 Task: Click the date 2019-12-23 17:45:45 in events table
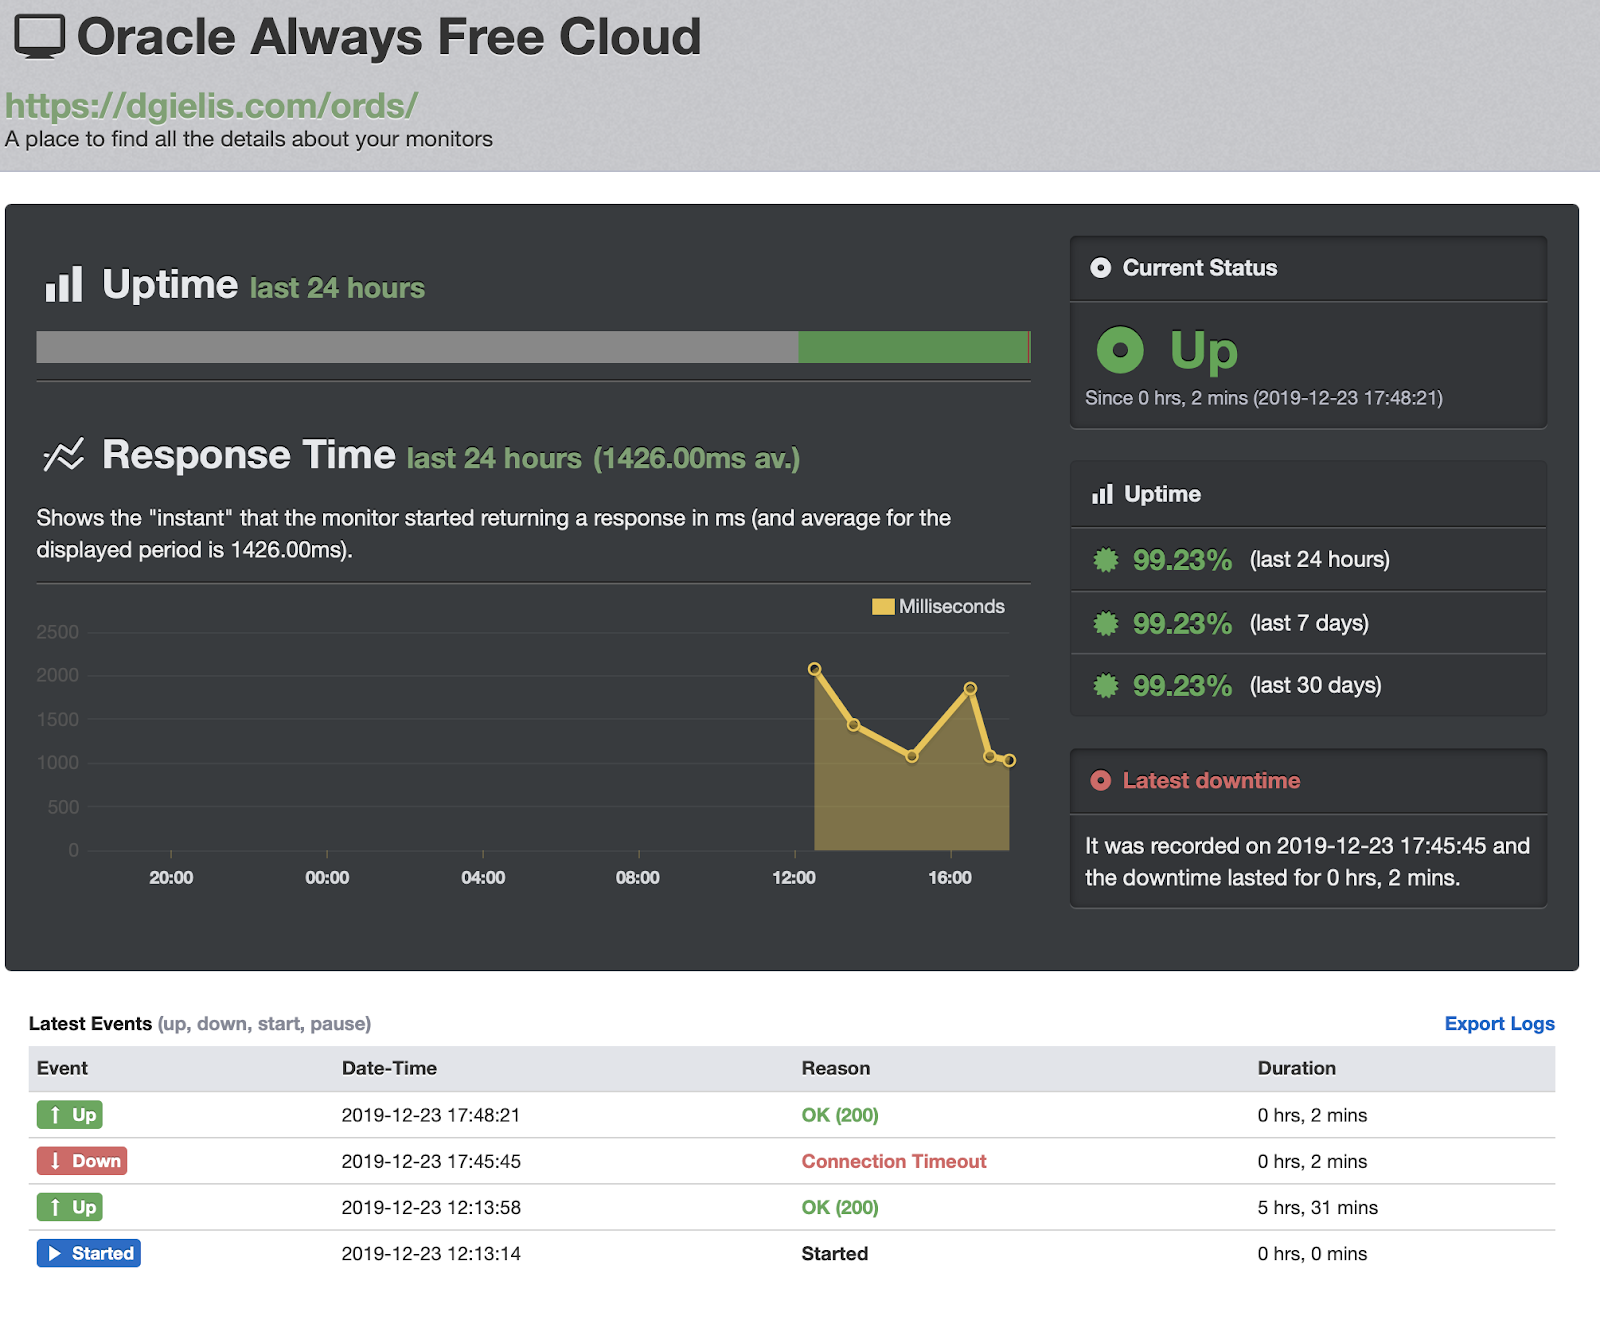pos(431,1161)
